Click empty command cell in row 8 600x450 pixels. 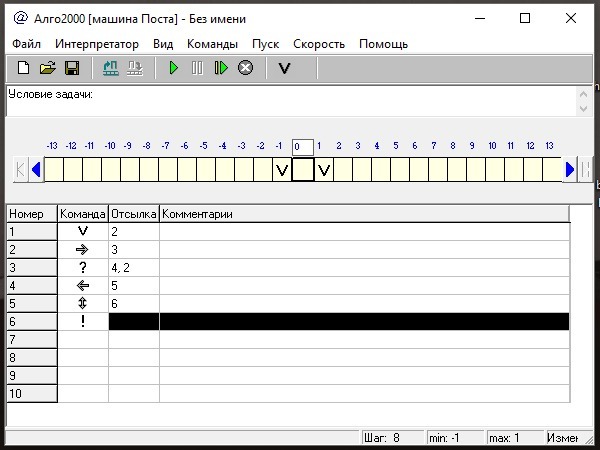click(83, 357)
